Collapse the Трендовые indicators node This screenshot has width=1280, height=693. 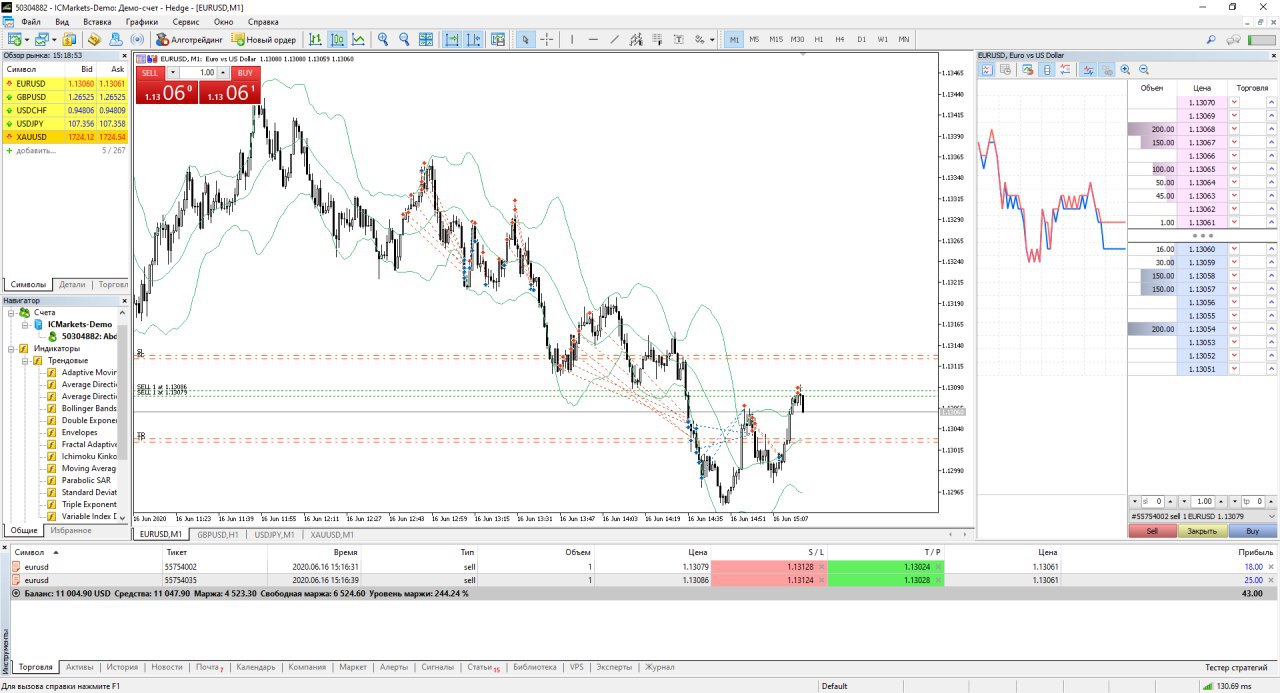pyautogui.click(x=24, y=360)
